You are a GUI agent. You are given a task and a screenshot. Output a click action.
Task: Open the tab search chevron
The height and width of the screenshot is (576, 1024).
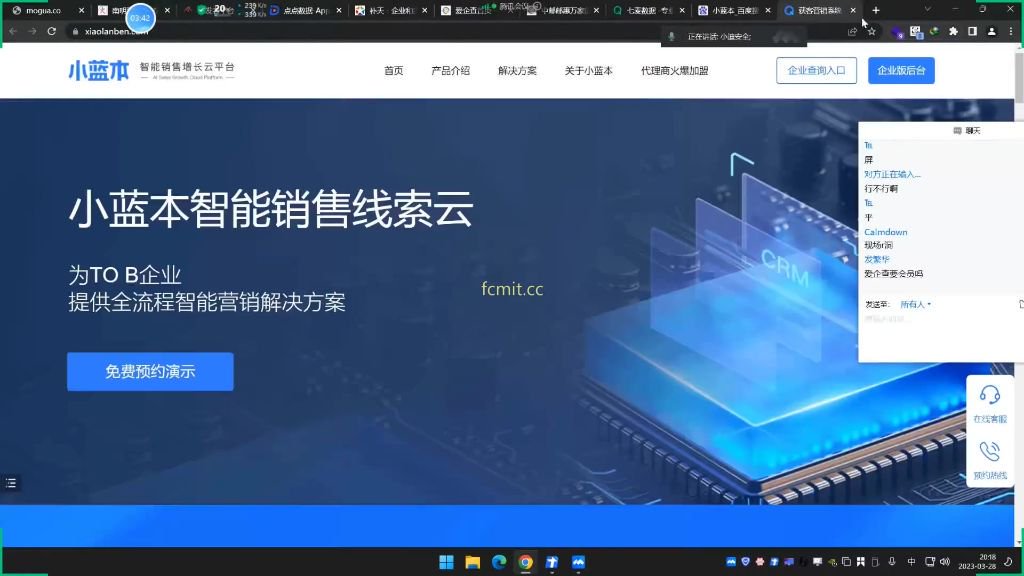(x=927, y=9)
